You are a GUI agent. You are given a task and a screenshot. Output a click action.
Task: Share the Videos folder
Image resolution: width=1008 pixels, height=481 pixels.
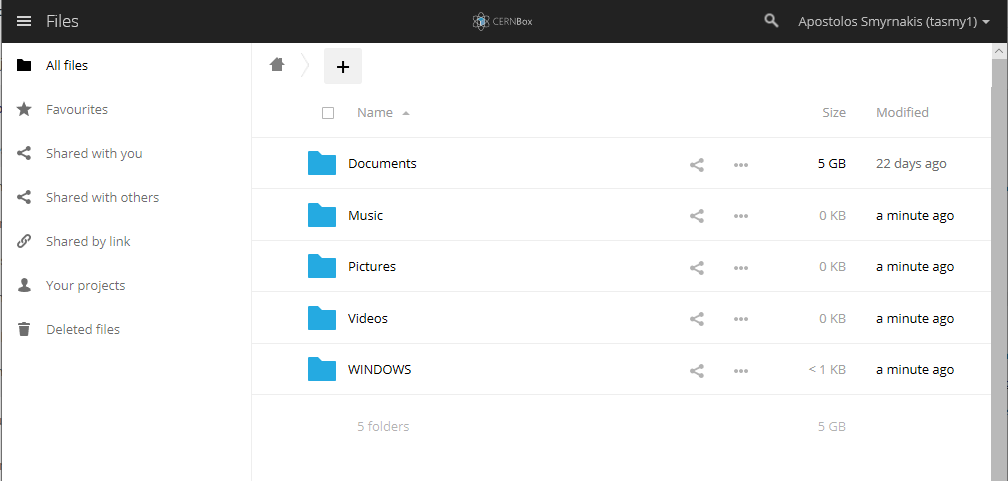pos(697,319)
